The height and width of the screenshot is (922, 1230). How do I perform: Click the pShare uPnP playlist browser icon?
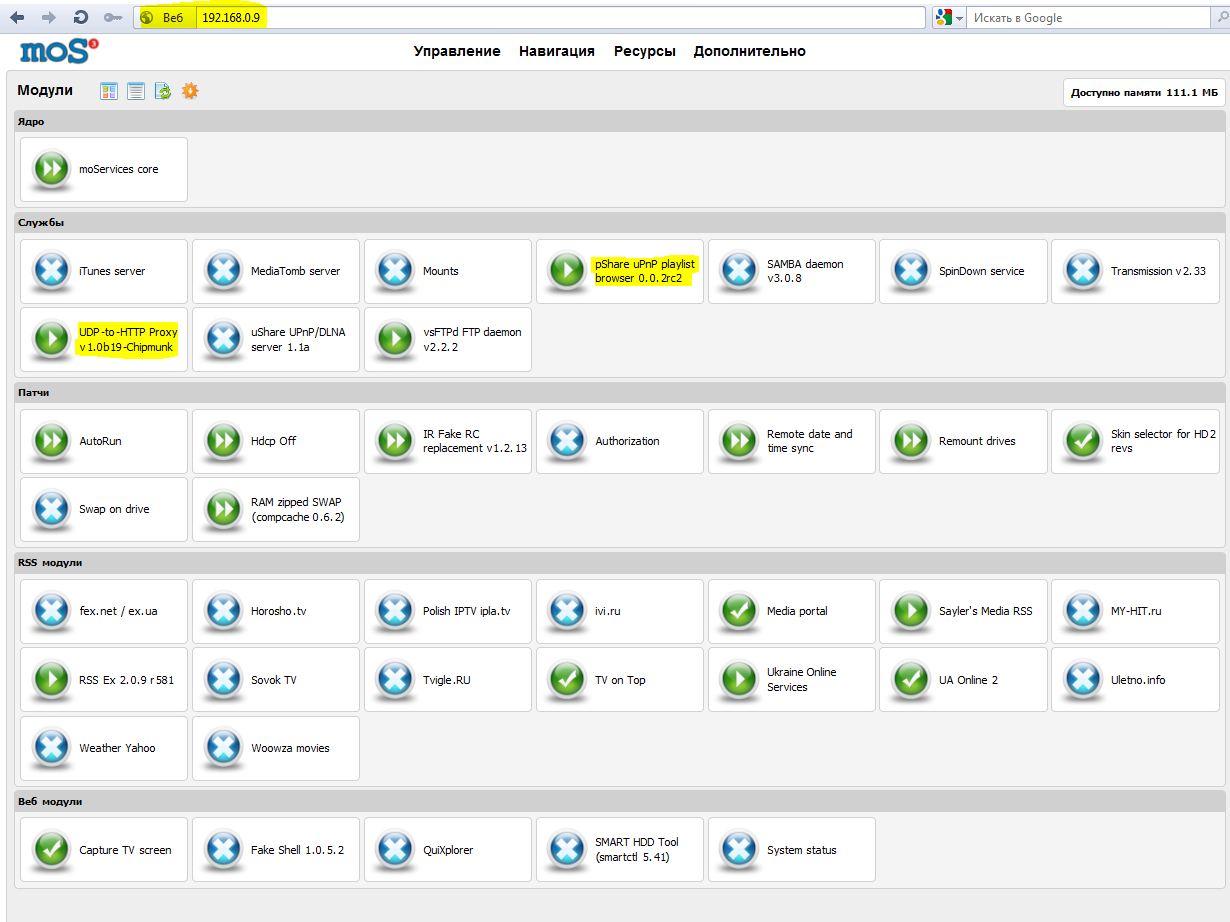click(567, 271)
